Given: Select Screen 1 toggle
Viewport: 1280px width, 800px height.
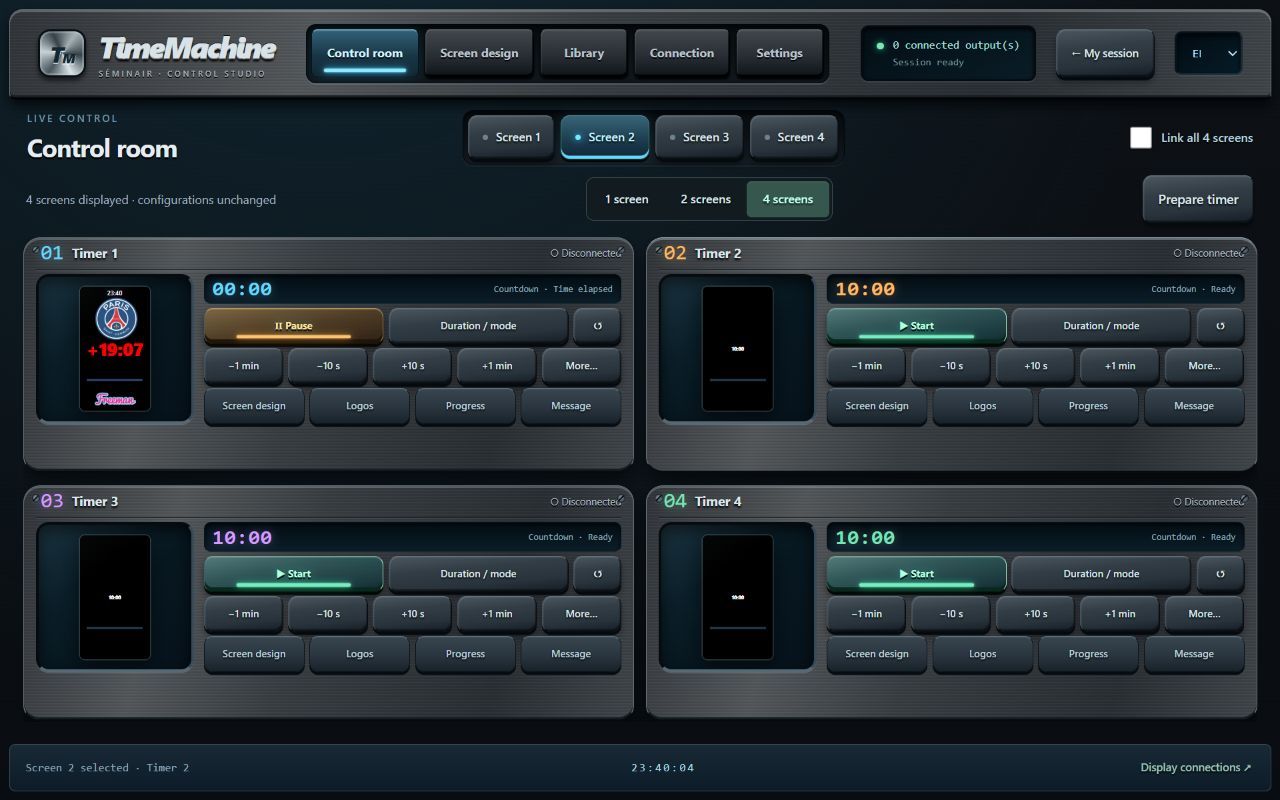Looking at the screenshot, I should tap(509, 137).
